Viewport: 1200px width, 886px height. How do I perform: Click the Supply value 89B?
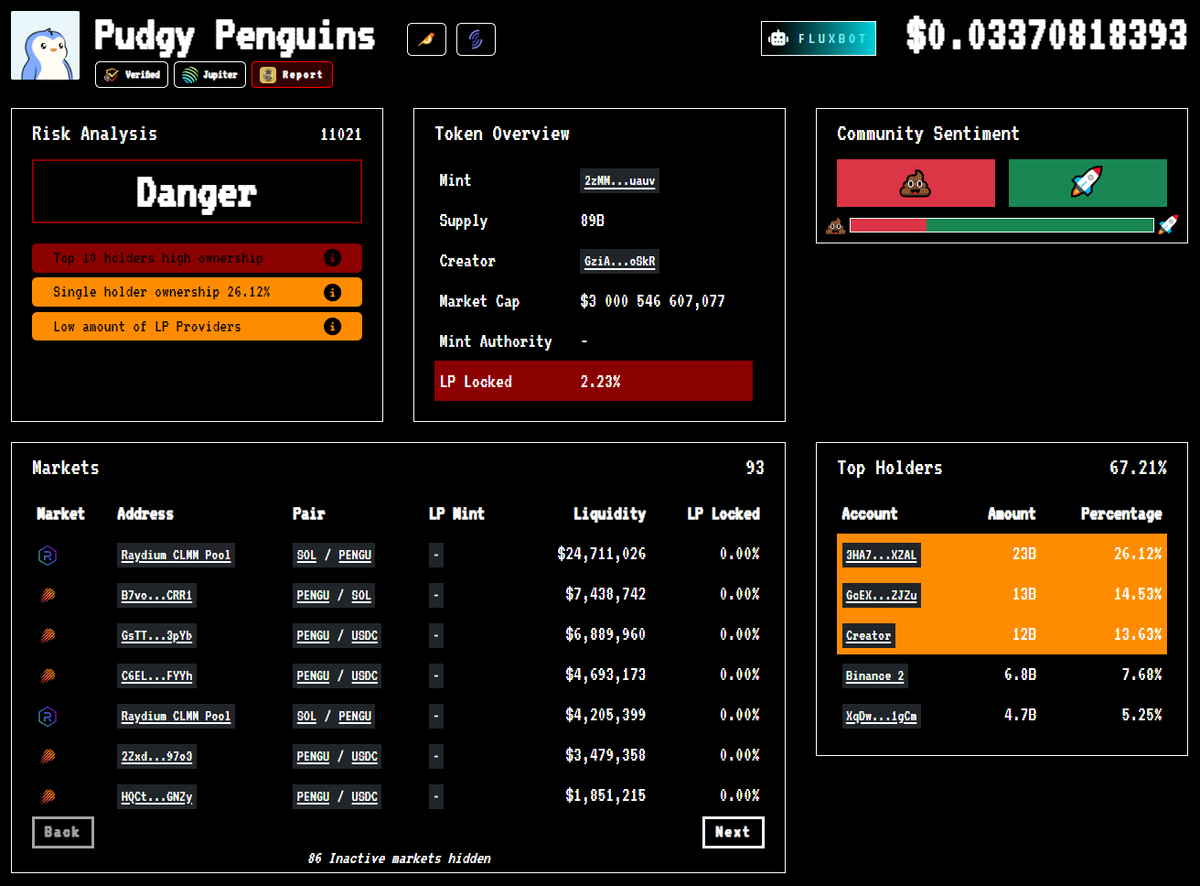(592, 221)
